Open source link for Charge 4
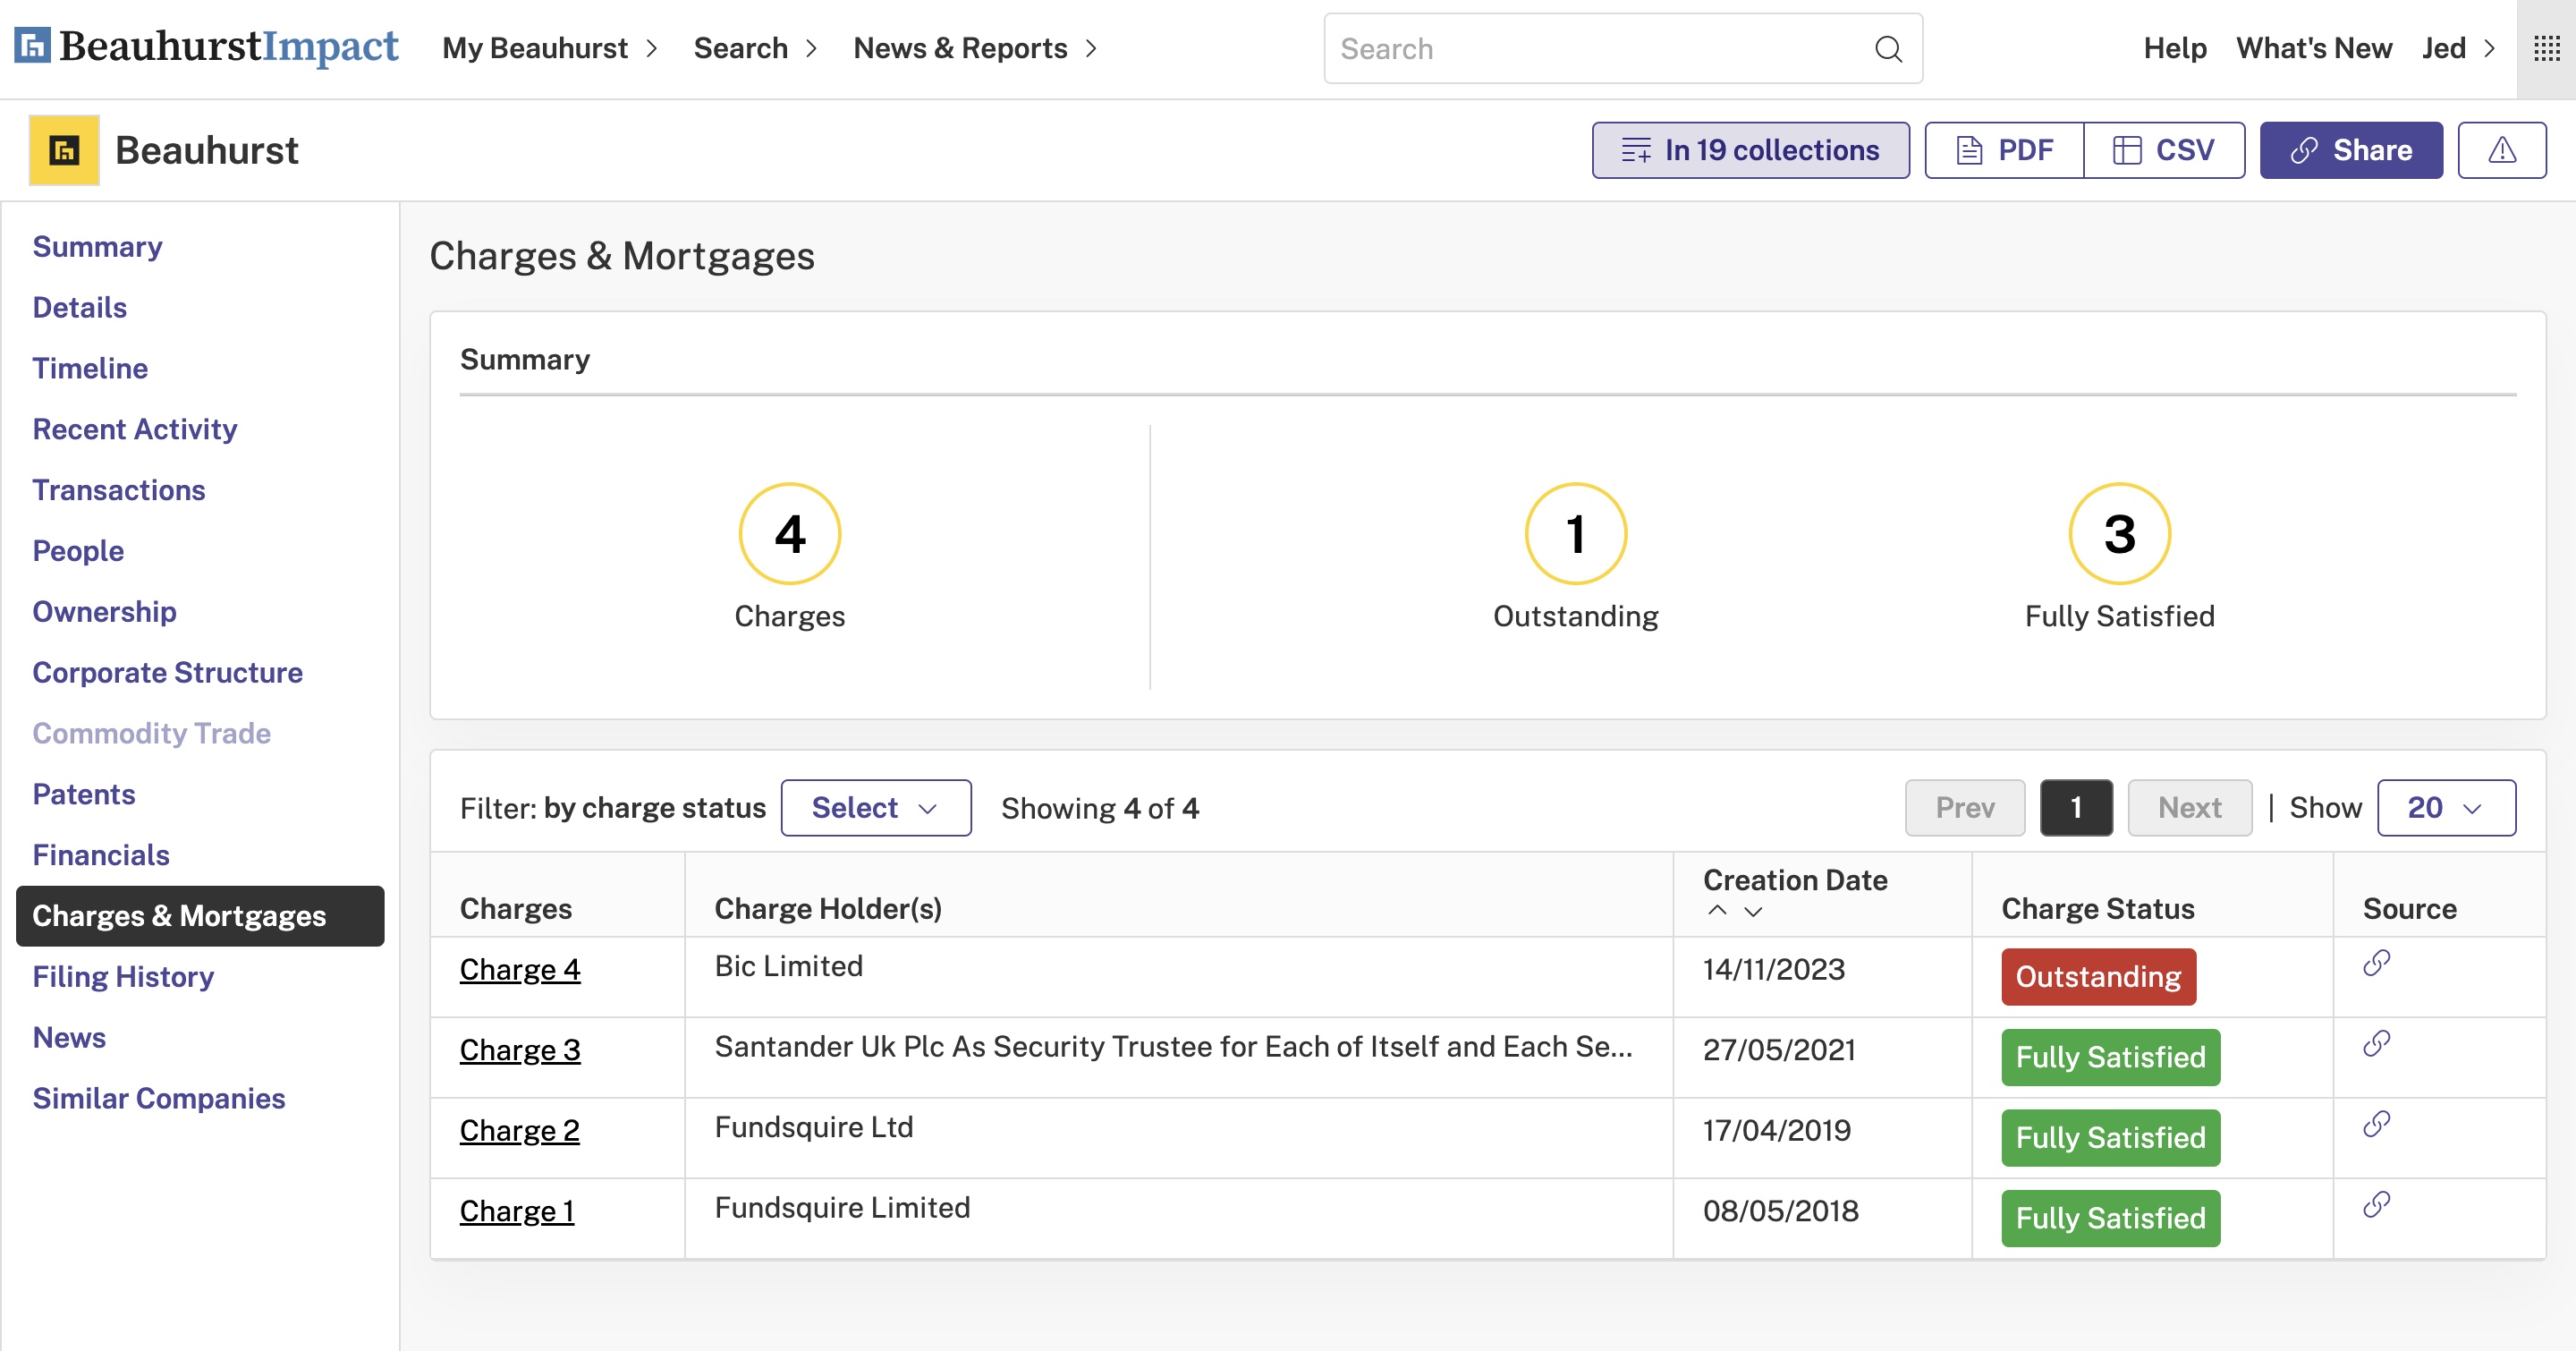 click(x=2377, y=963)
